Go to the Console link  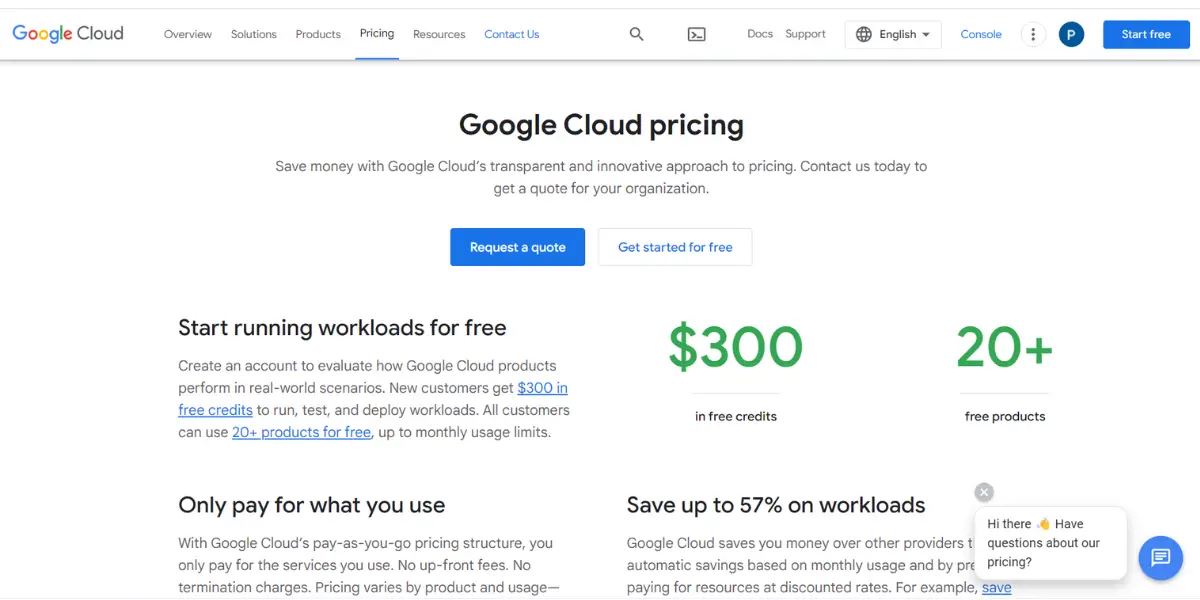[981, 34]
